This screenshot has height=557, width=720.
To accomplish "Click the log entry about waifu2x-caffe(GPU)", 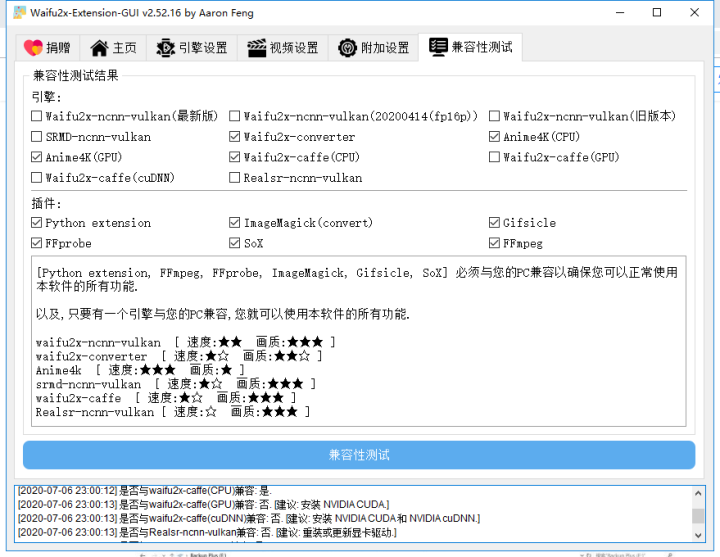I will pyautogui.click(x=203, y=505).
